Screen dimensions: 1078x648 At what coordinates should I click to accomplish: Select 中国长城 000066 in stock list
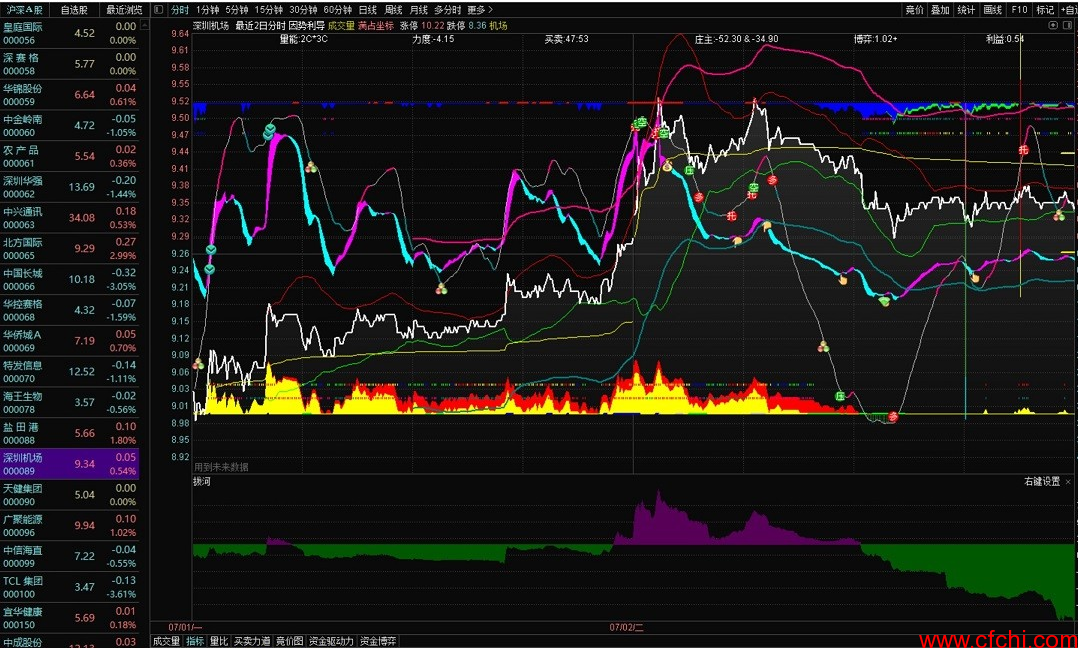[69, 279]
